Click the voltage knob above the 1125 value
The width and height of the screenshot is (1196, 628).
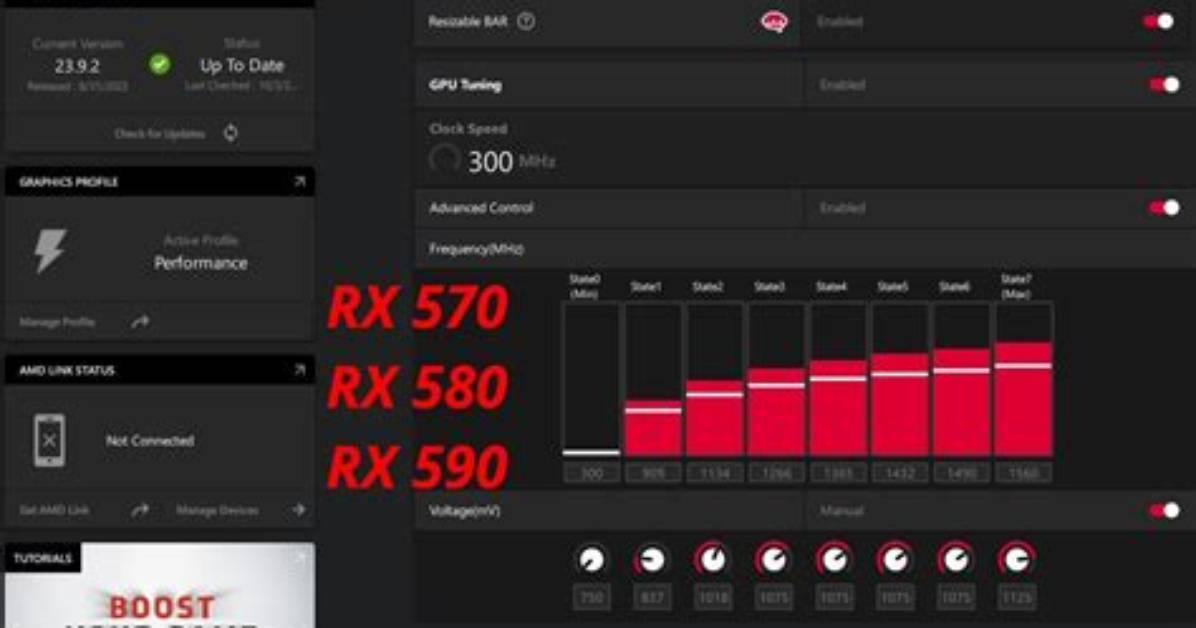coord(1016,560)
